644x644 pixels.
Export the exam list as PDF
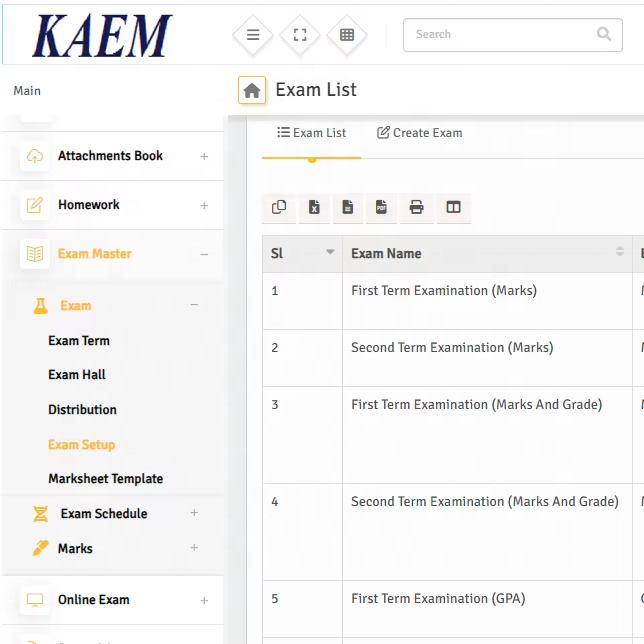point(381,207)
